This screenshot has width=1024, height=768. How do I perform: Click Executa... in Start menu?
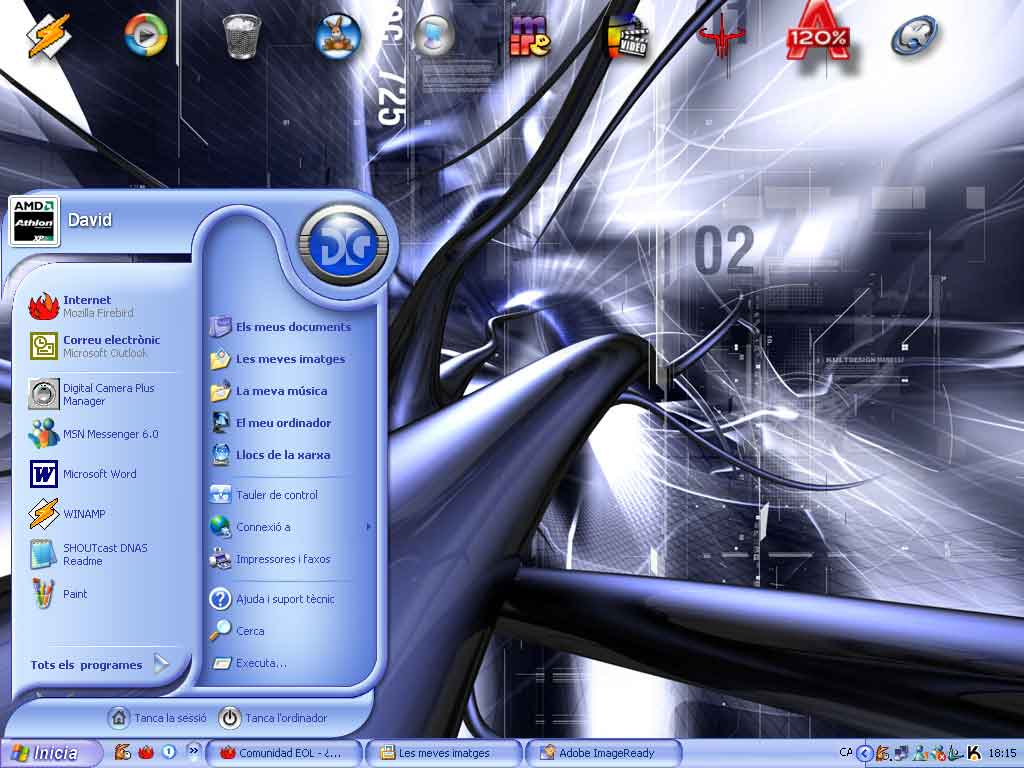(x=260, y=663)
